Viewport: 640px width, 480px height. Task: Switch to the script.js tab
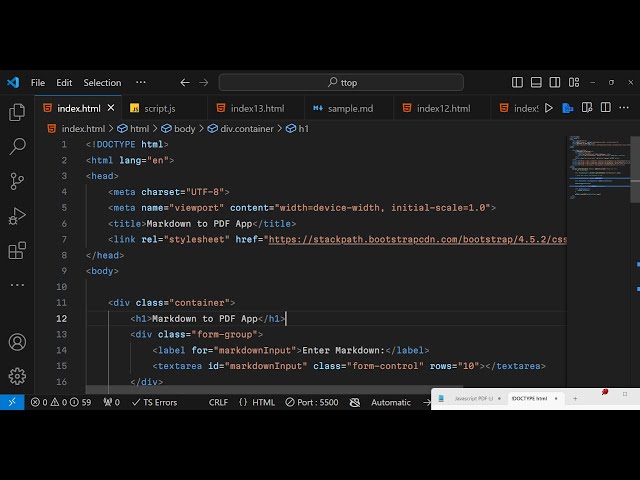point(159,108)
